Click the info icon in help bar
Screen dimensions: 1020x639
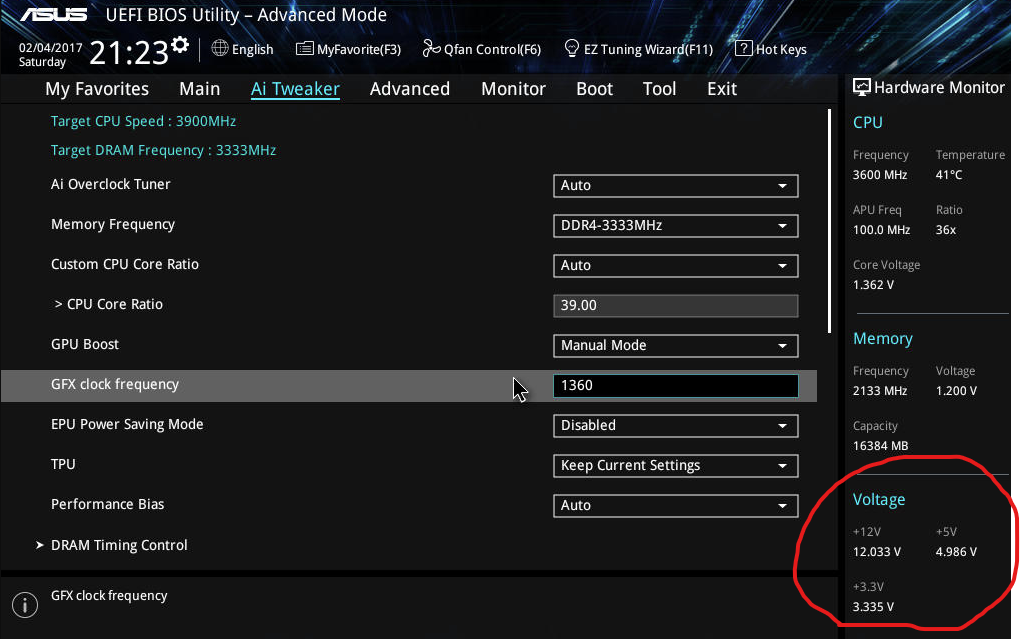(25, 605)
